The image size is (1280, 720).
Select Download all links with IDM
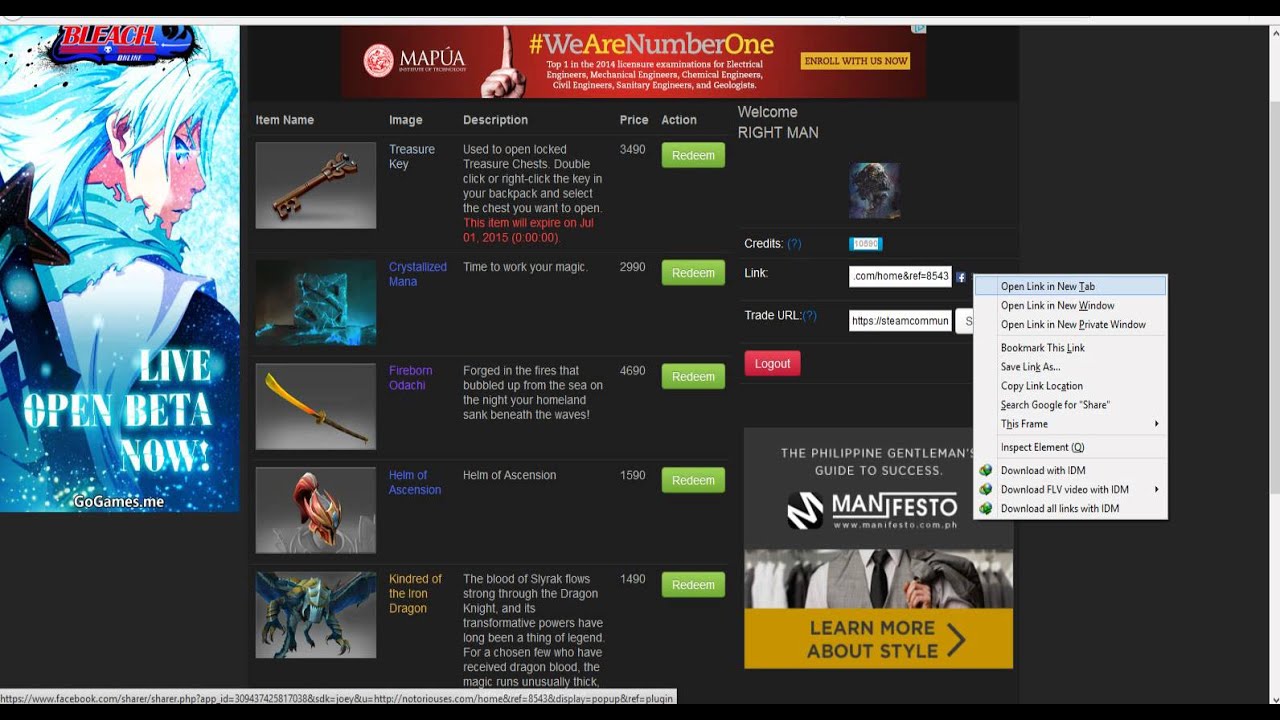click(x=1070, y=508)
